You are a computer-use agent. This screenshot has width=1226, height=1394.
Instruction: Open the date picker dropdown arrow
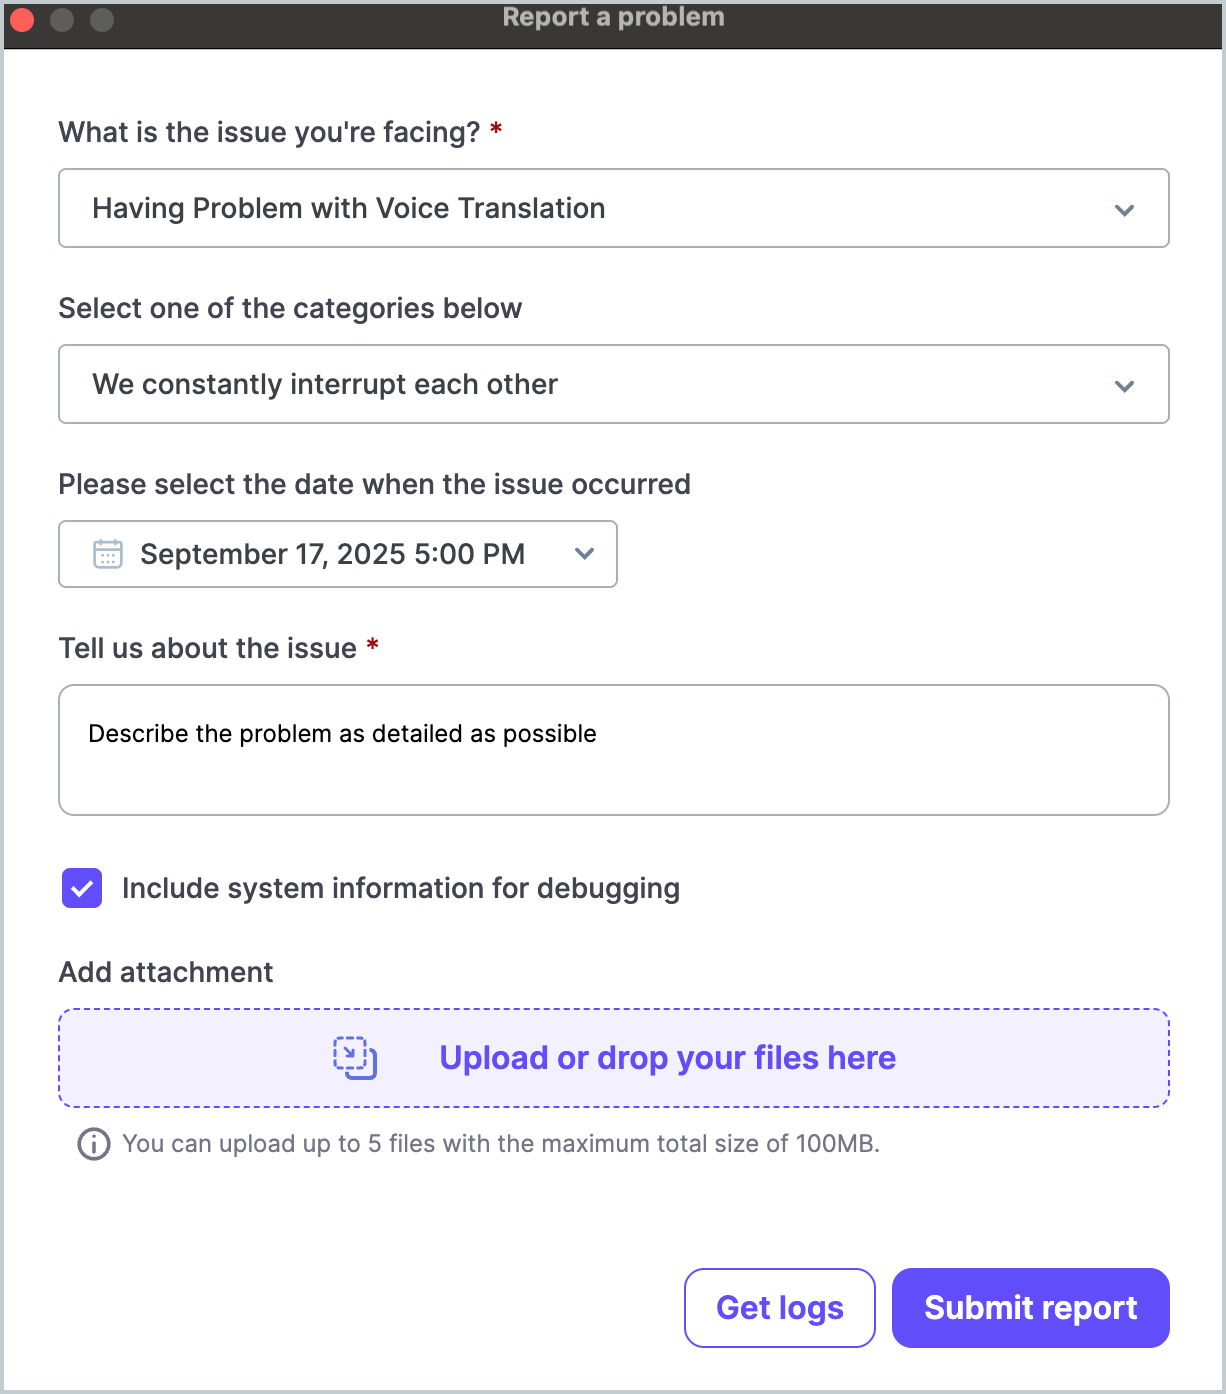[x=585, y=554]
